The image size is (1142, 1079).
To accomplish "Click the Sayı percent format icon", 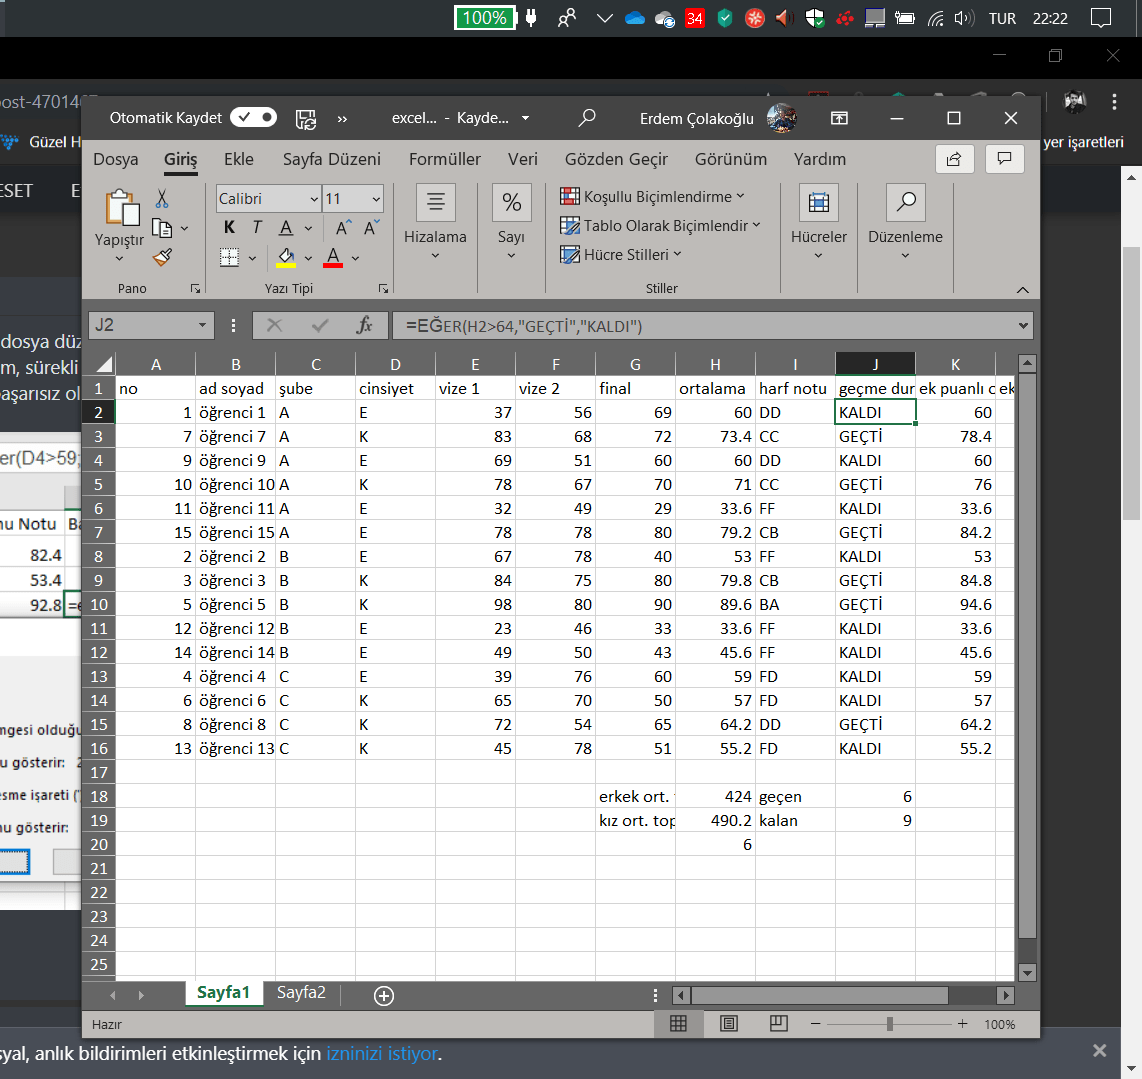I will point(511,202).
